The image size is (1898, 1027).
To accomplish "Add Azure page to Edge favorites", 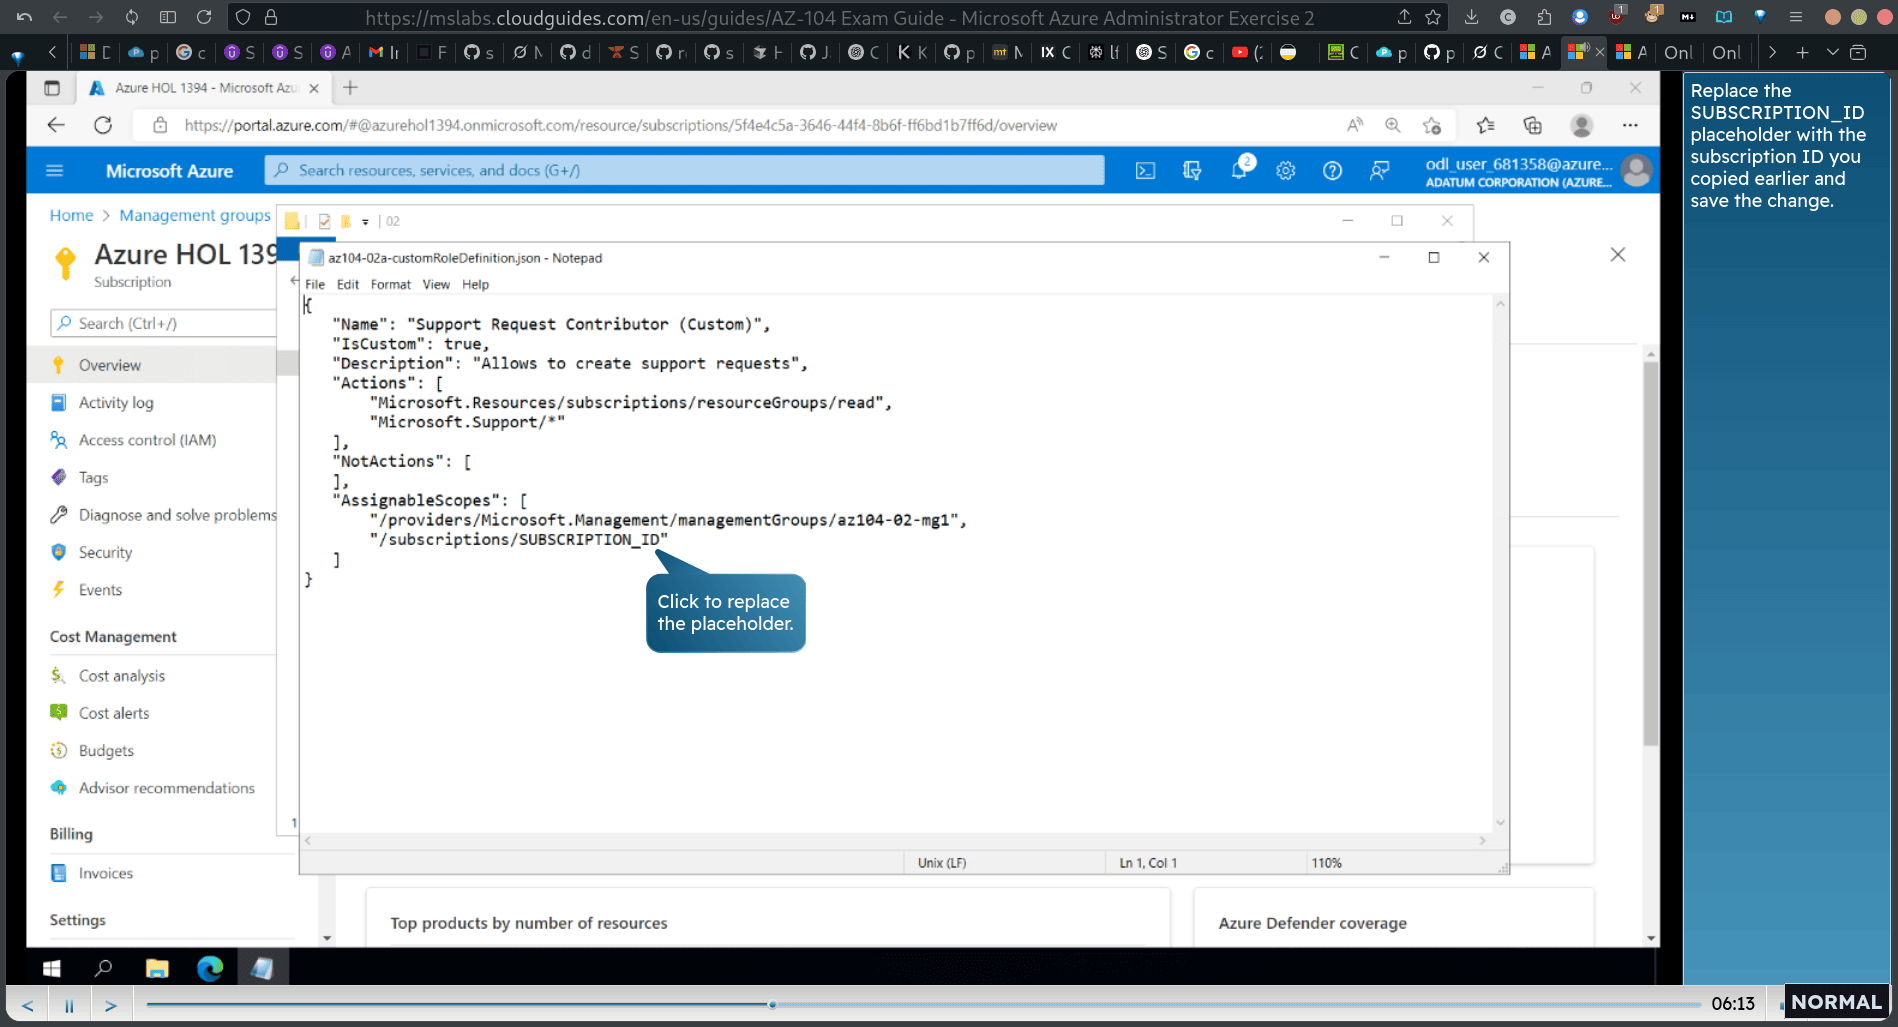I will tap(1432, 125).
